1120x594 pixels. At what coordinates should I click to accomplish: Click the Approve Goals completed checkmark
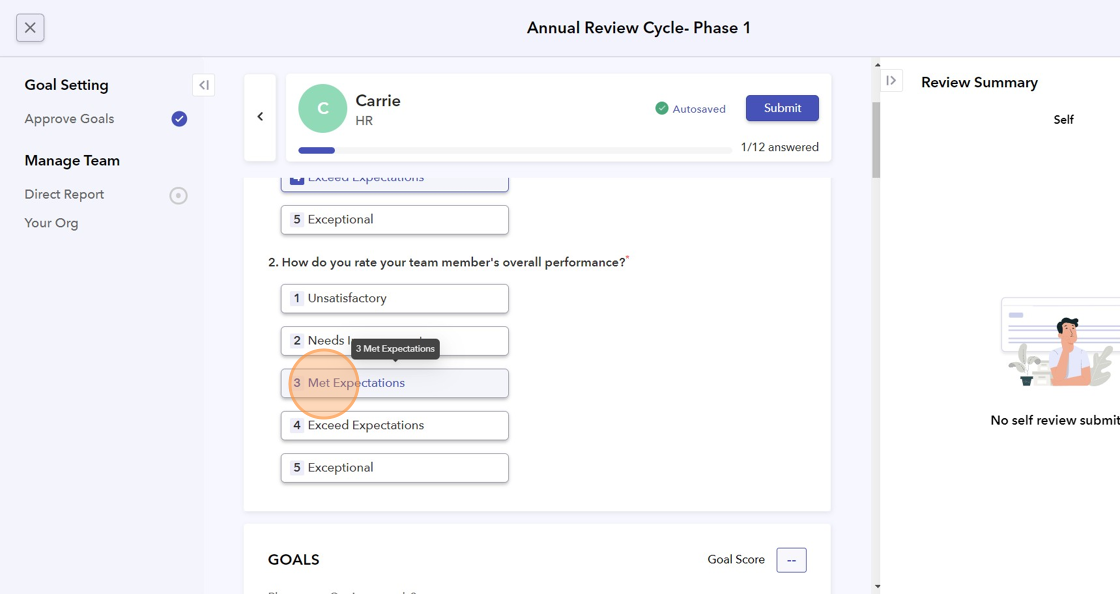tap(179, 119)
